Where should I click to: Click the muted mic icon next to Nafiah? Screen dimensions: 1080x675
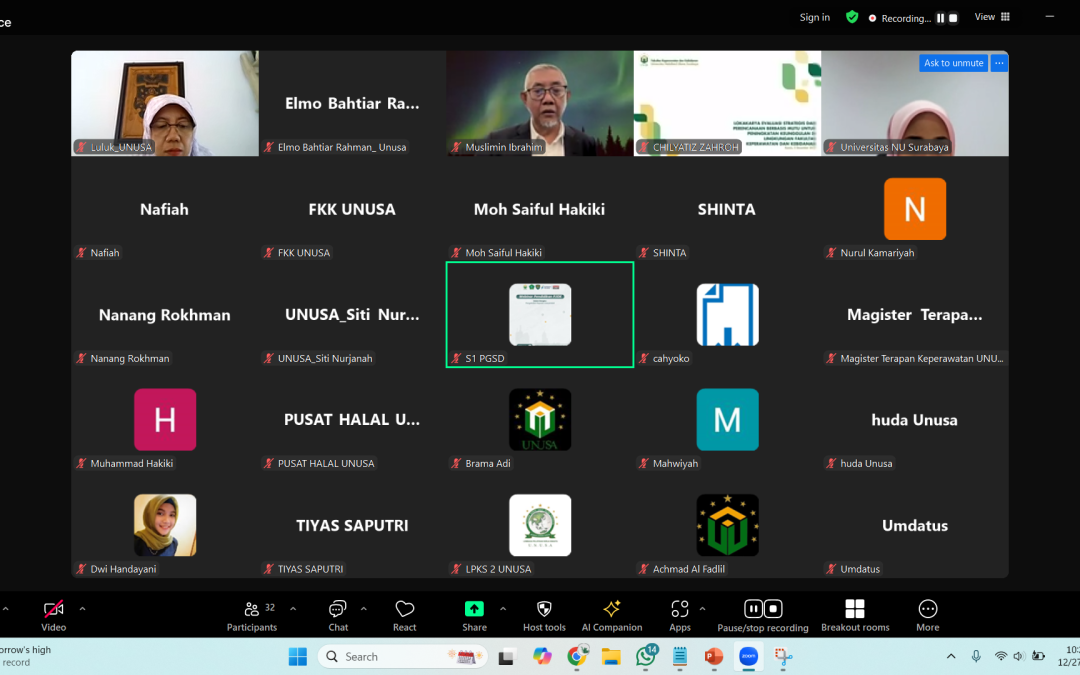[81, 253]
